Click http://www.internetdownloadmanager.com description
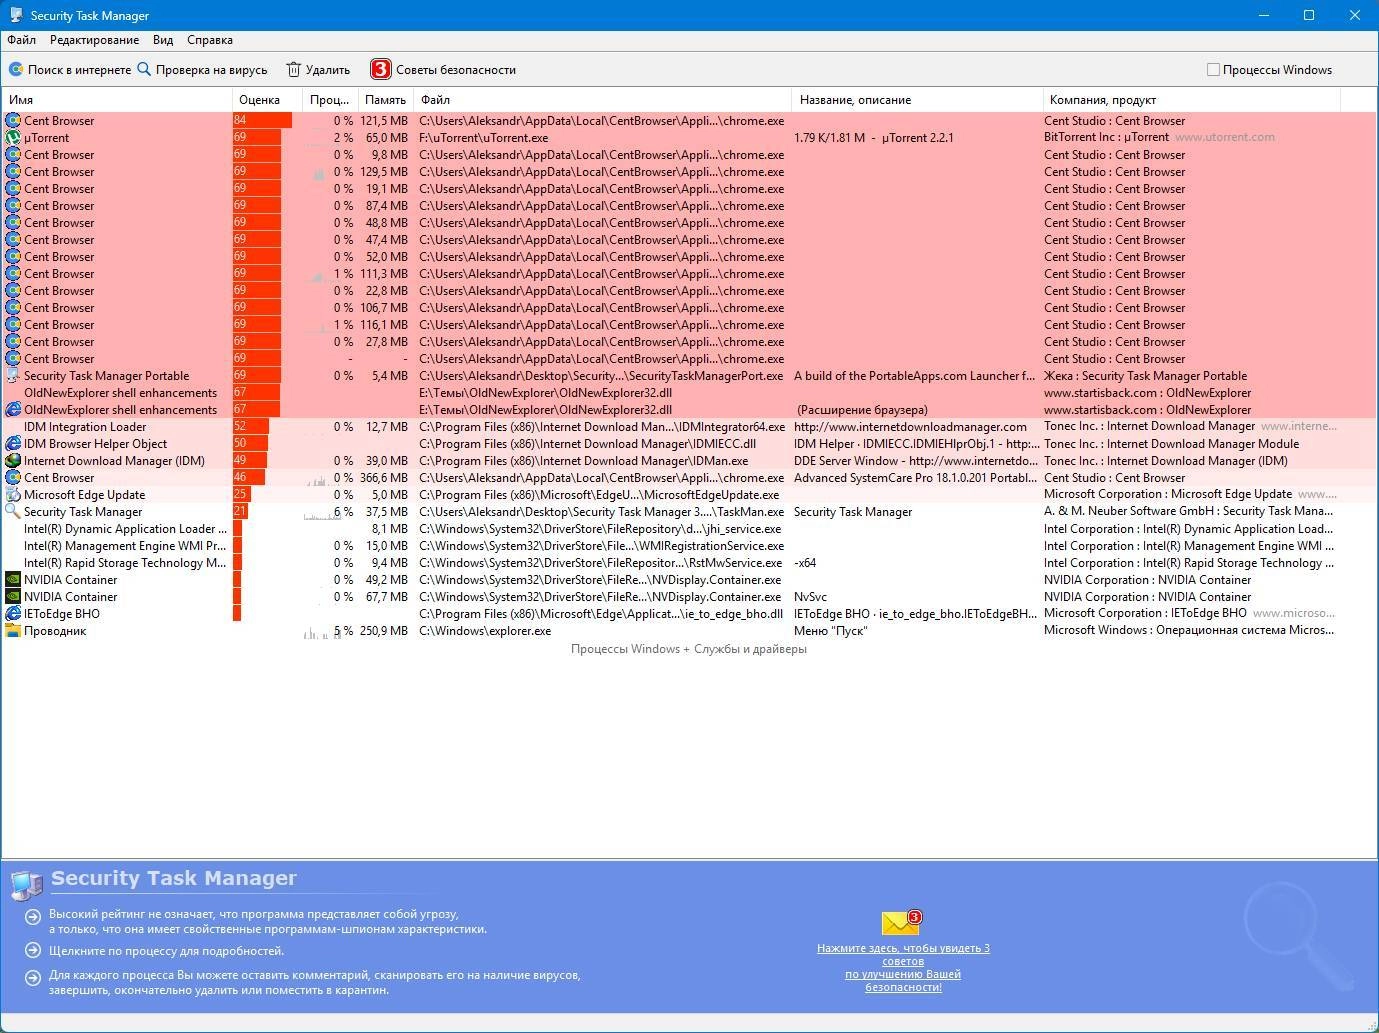The image size is (1379, 1033). coord(910,427)
